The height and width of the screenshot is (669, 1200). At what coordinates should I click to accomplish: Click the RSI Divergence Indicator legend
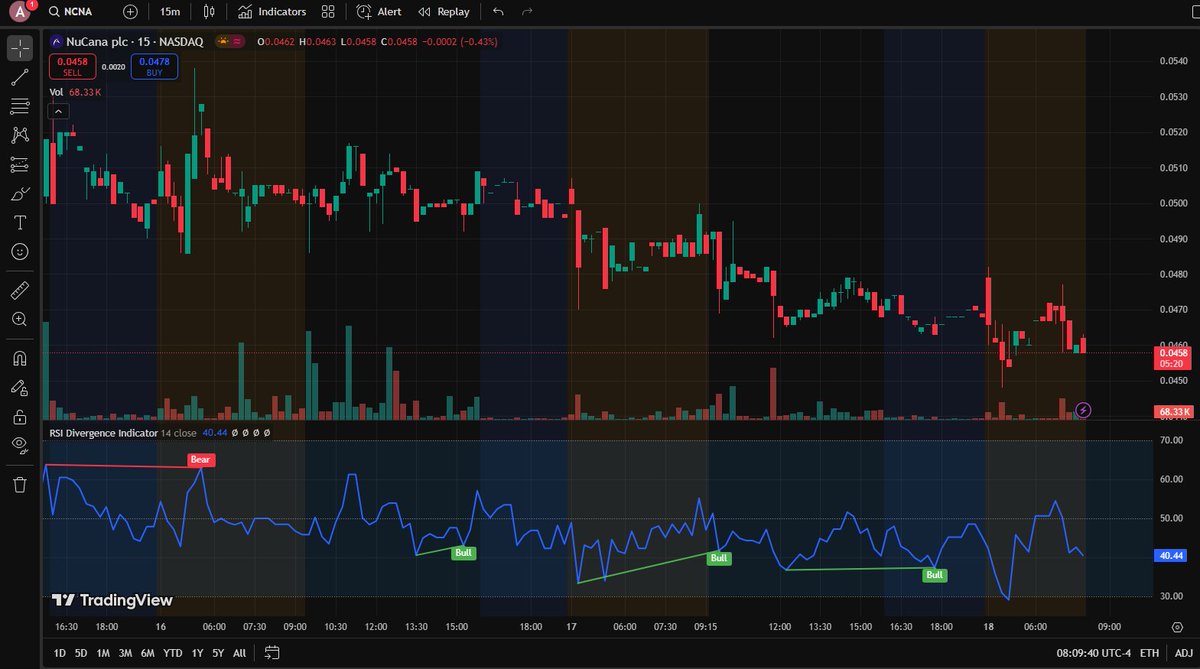[x=104, y=433]
